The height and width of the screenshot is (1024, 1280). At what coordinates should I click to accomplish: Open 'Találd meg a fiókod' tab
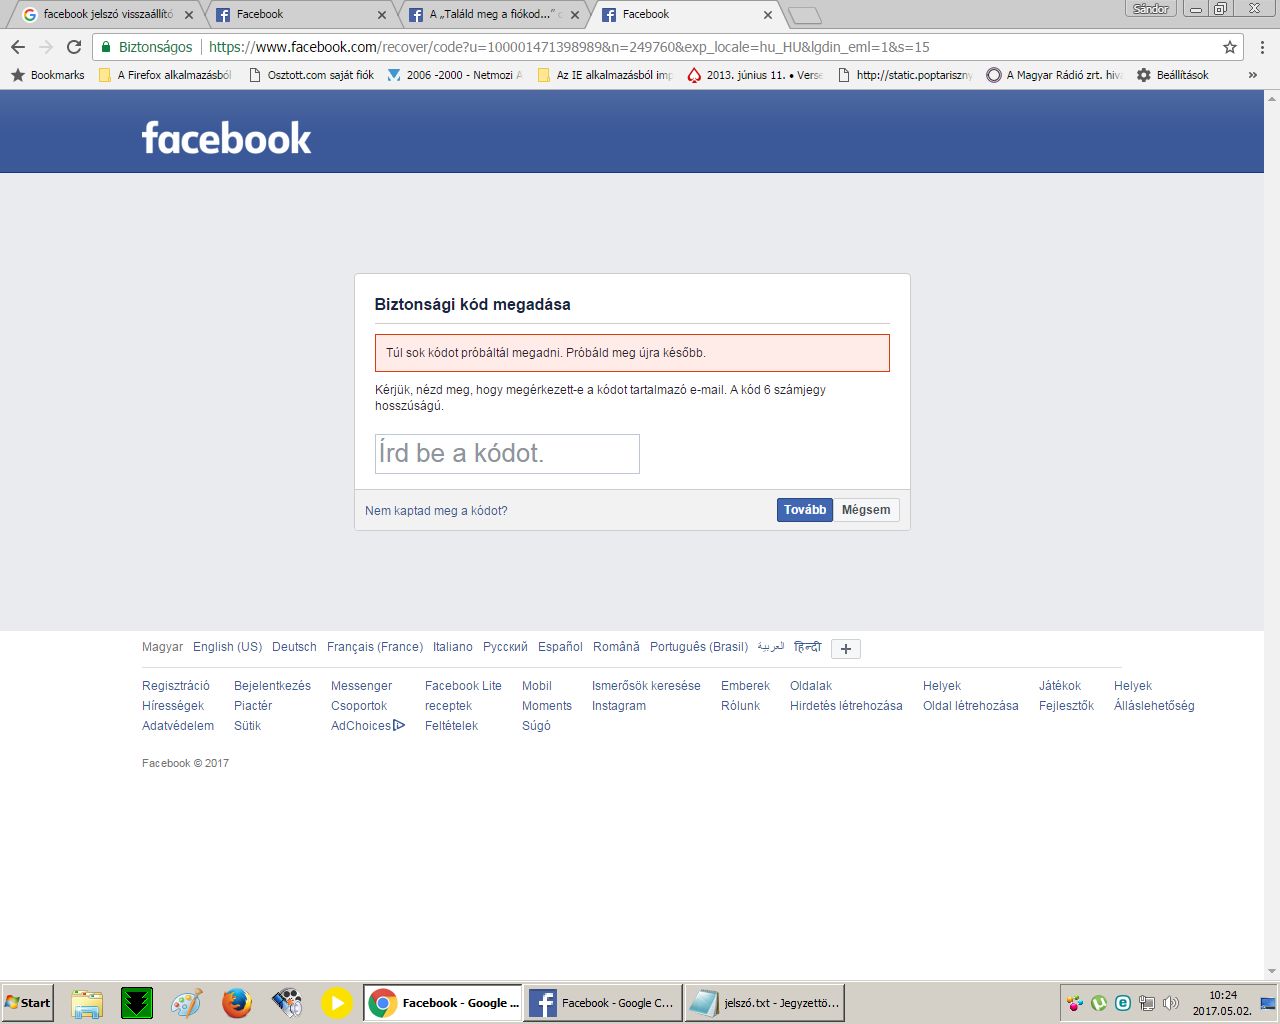pos(493,14)
